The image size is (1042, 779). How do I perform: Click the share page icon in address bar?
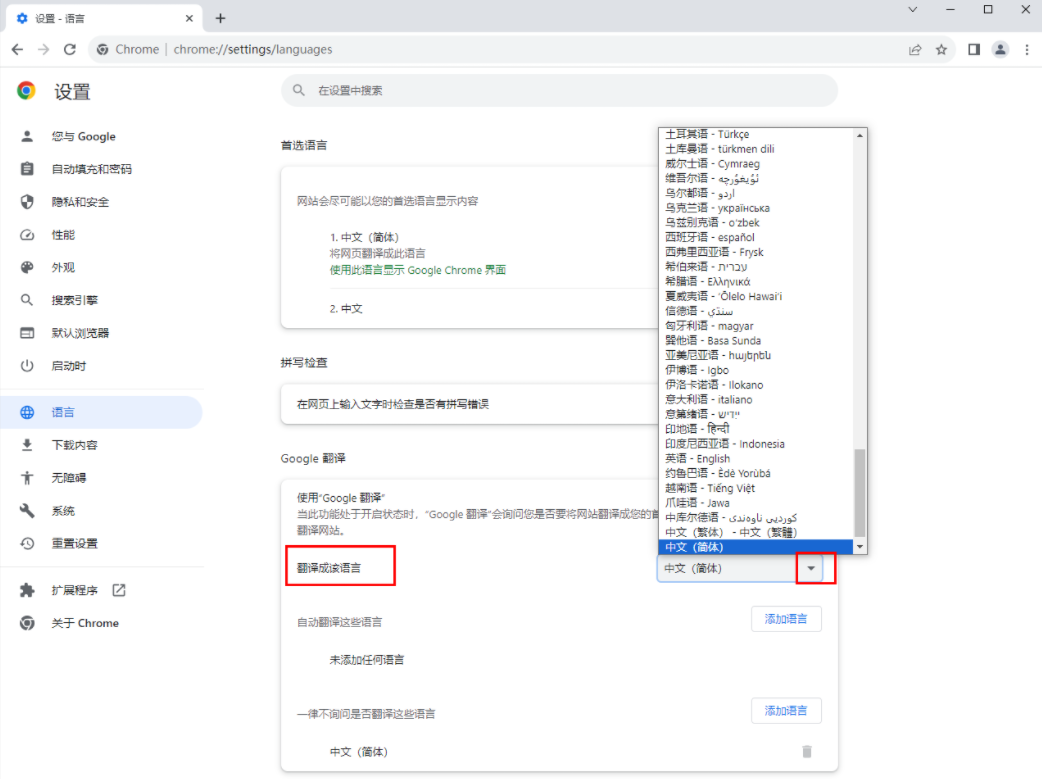915,49
